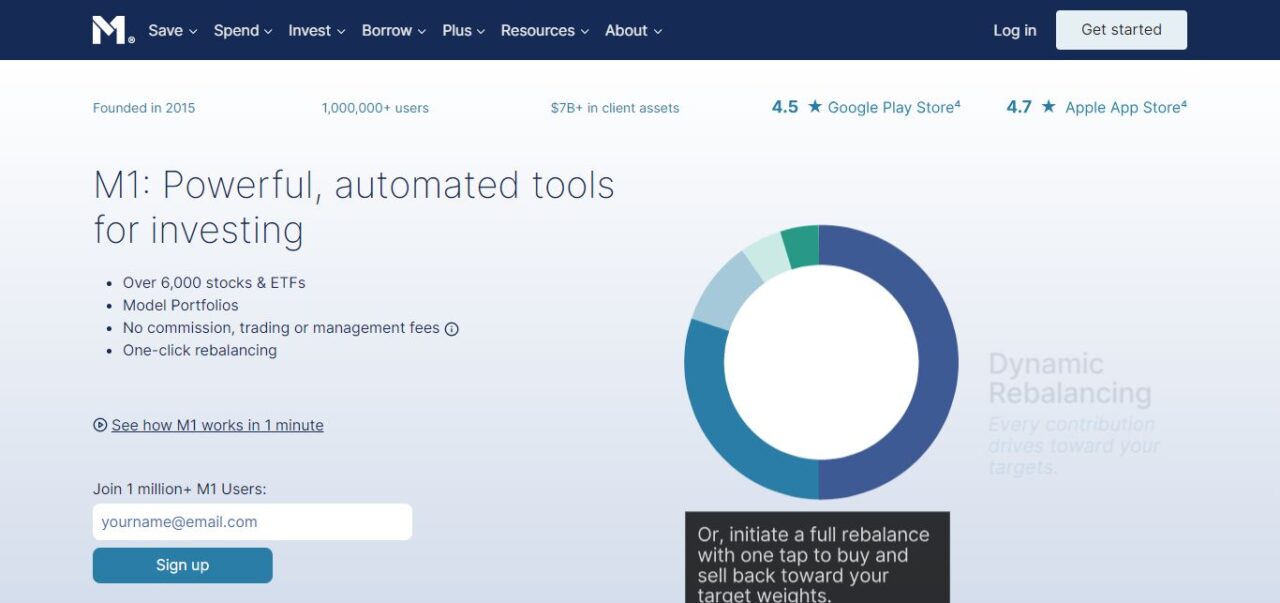1280x603 pixels.
Task: Click the star icon next to Apple App Store
Action: pyautogui.click(x=1048, y=107)
